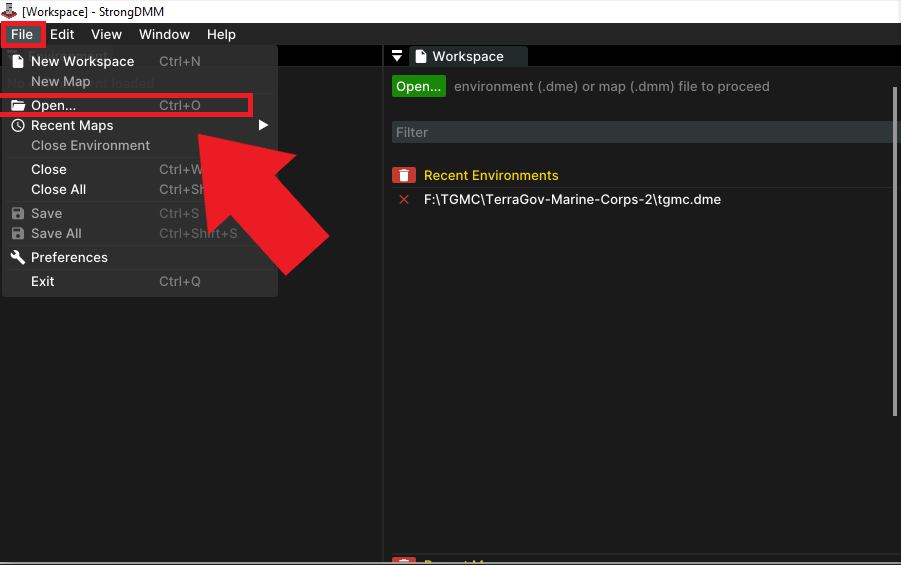Open the Edit menu
The width and height of the screenshot is (901, 565).
coord(62,34)
